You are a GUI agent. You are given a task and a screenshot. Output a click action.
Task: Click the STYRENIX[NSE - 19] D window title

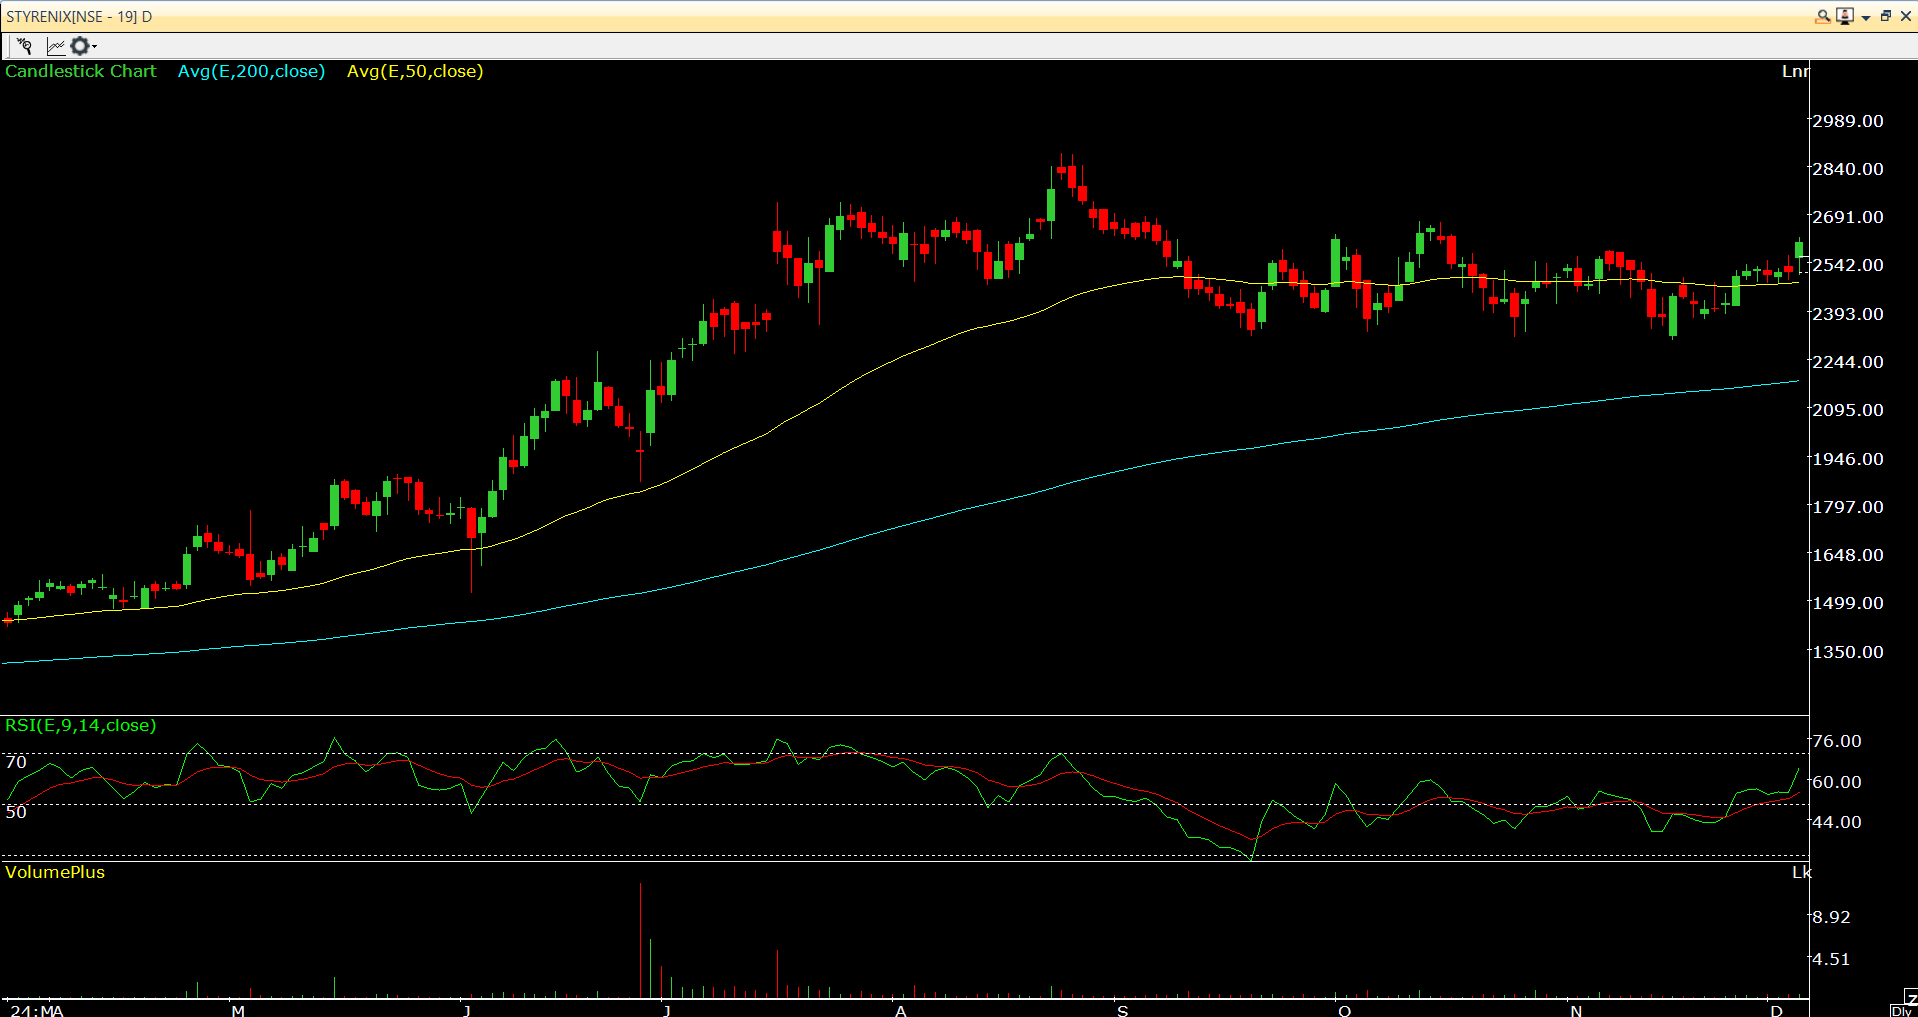pos(79,16)
